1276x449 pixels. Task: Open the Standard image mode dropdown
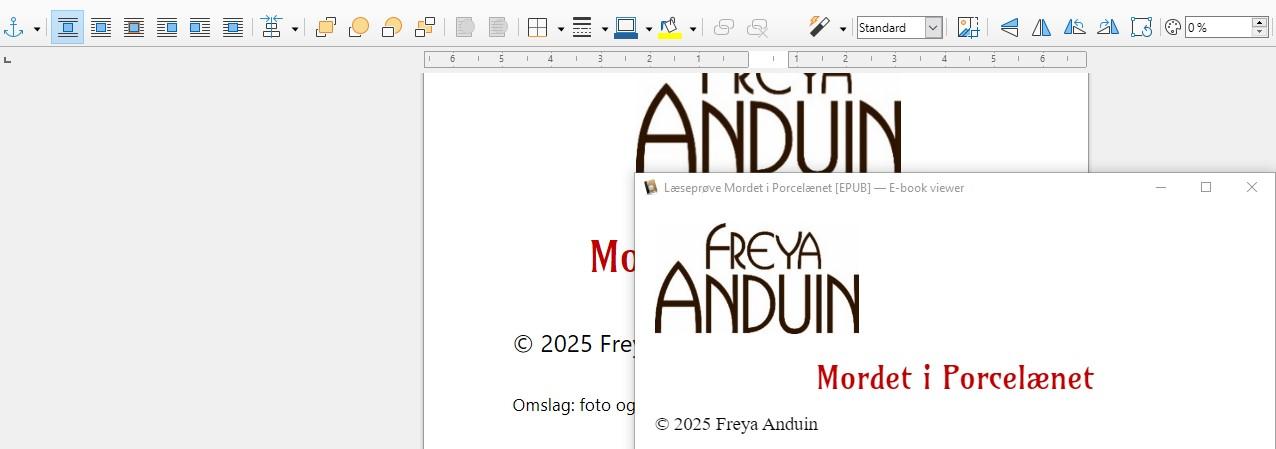[x=933, y=28]
